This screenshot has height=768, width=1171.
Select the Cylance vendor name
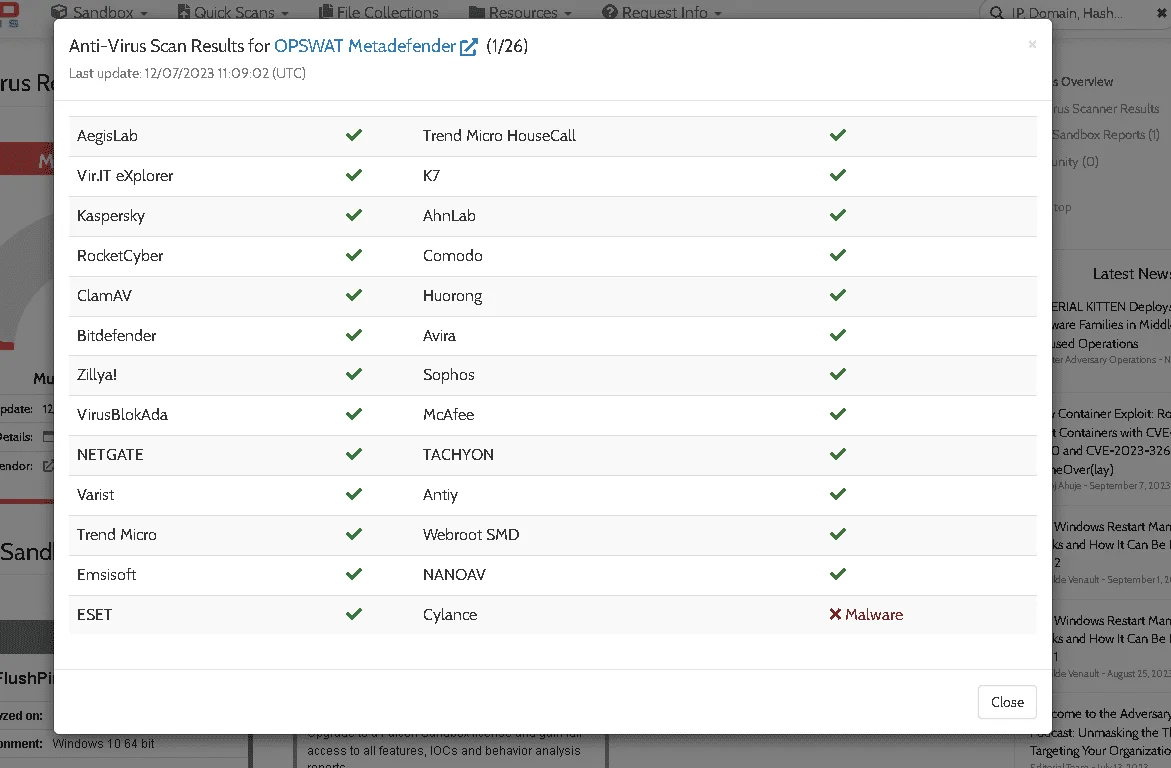(450, 615)
